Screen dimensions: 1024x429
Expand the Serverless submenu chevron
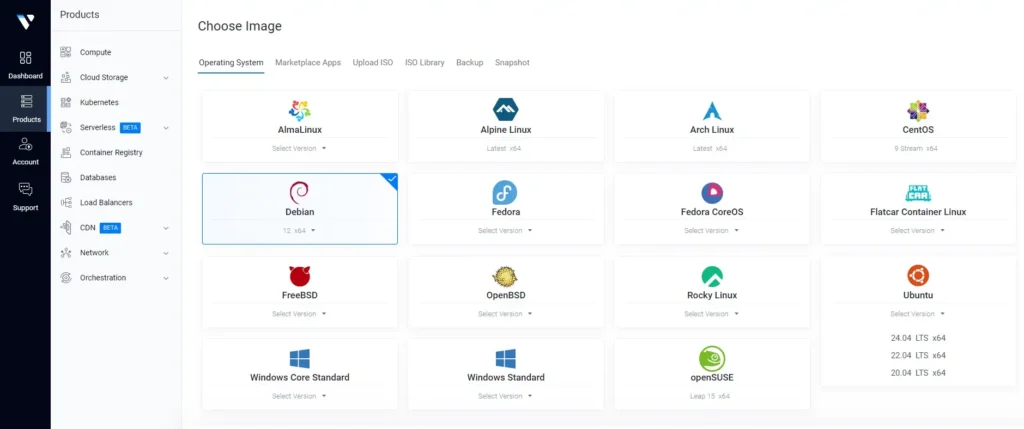[x=166, y=128]
